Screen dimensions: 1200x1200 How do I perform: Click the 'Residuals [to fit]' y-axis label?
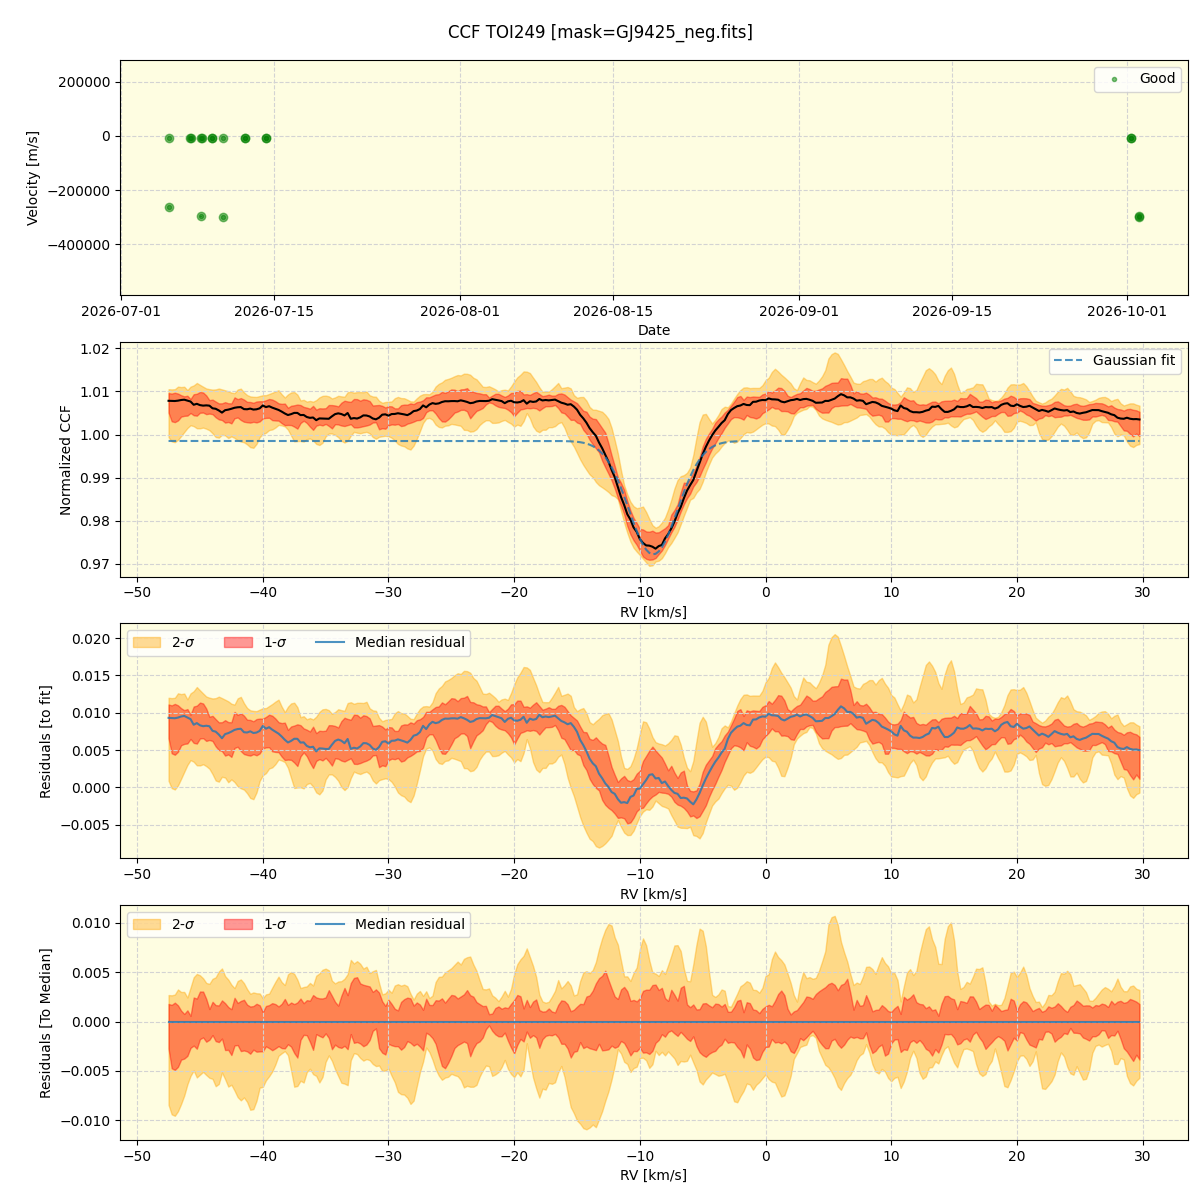click(45, 741)
